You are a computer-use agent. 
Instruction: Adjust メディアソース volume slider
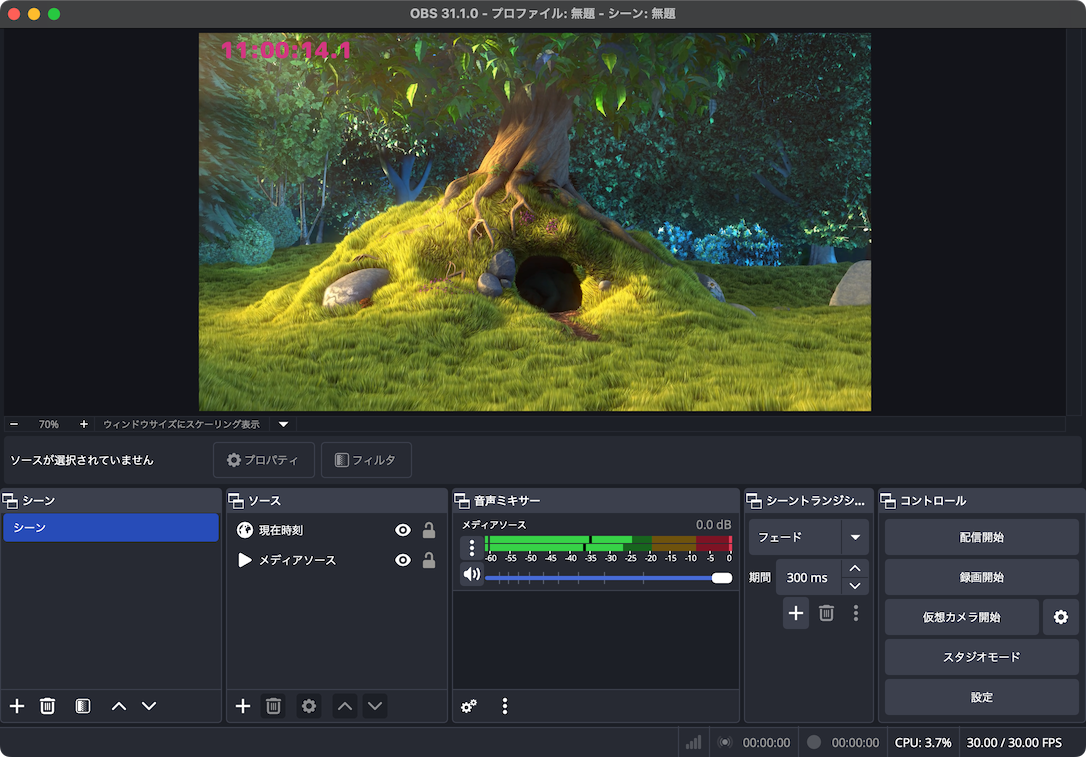(x=609, y=578)
